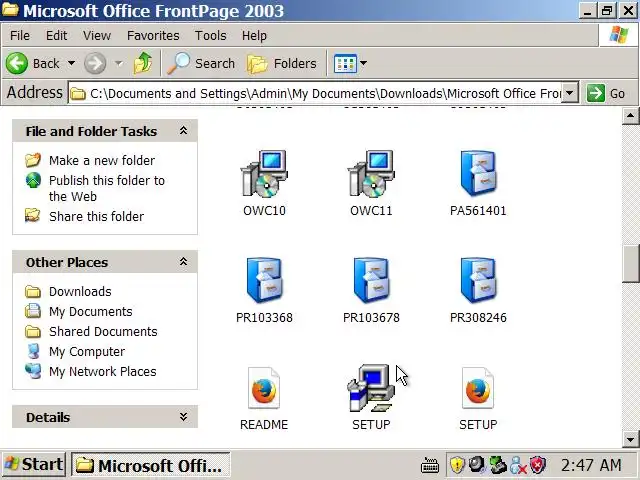This screenshot has width=640, height=480.
Task: Click the 2:47 AM clock
Action: [x=591, y=465]
